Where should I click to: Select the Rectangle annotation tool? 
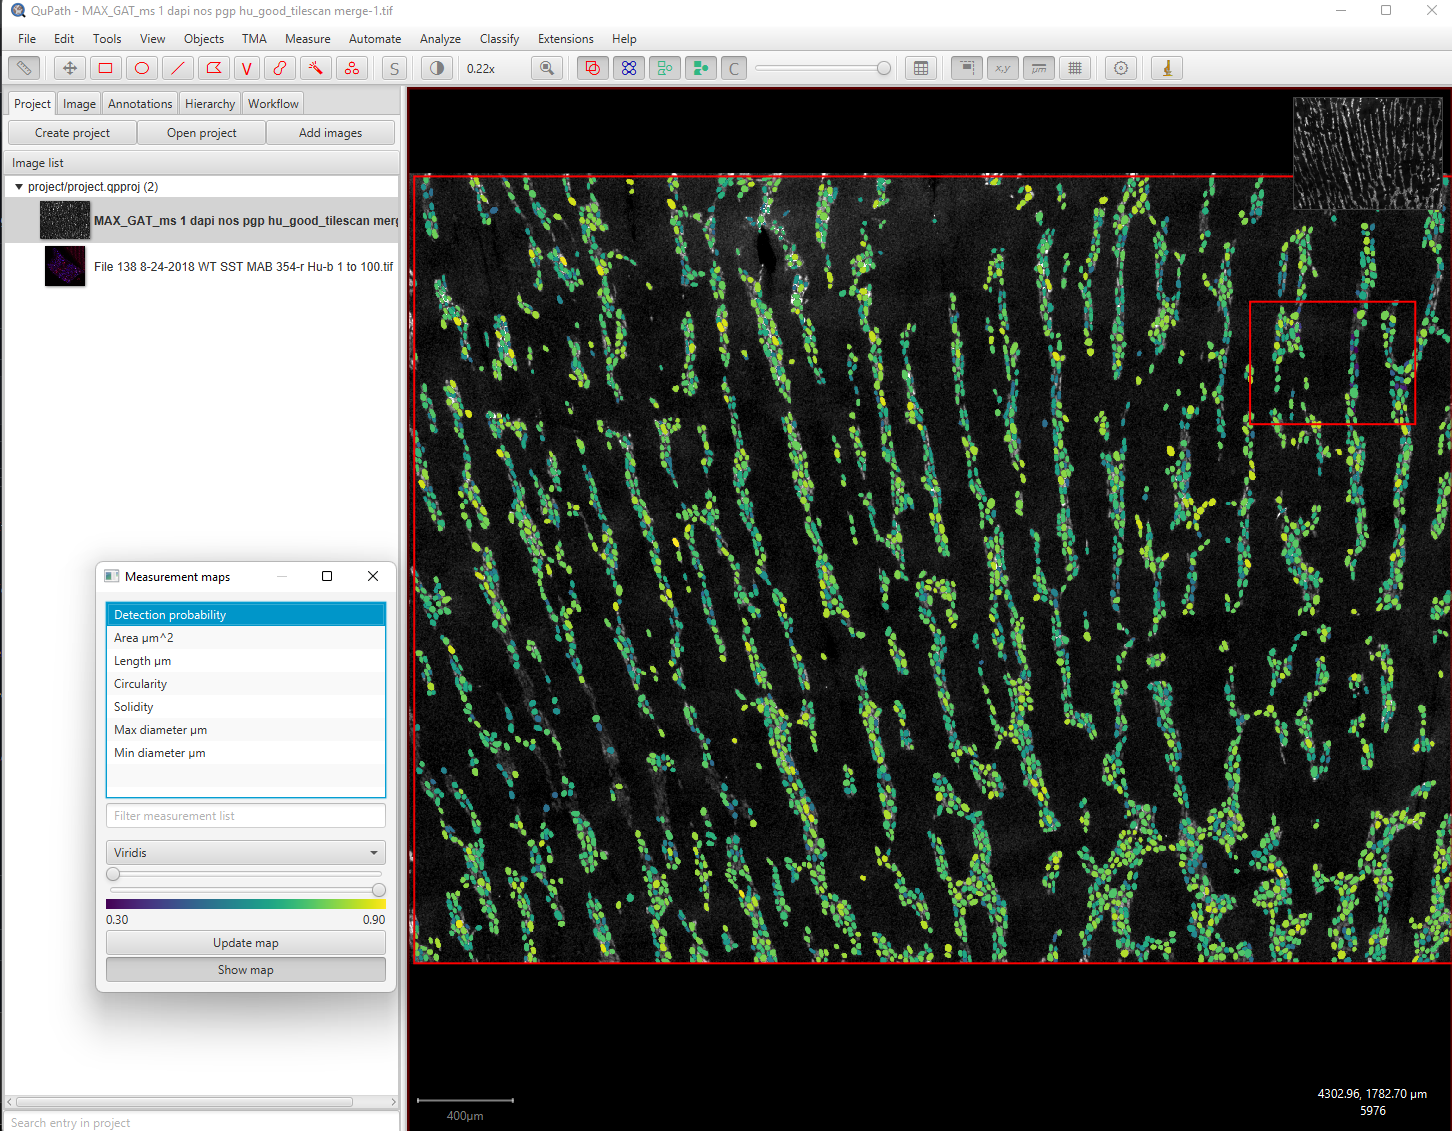coord(105,68)
